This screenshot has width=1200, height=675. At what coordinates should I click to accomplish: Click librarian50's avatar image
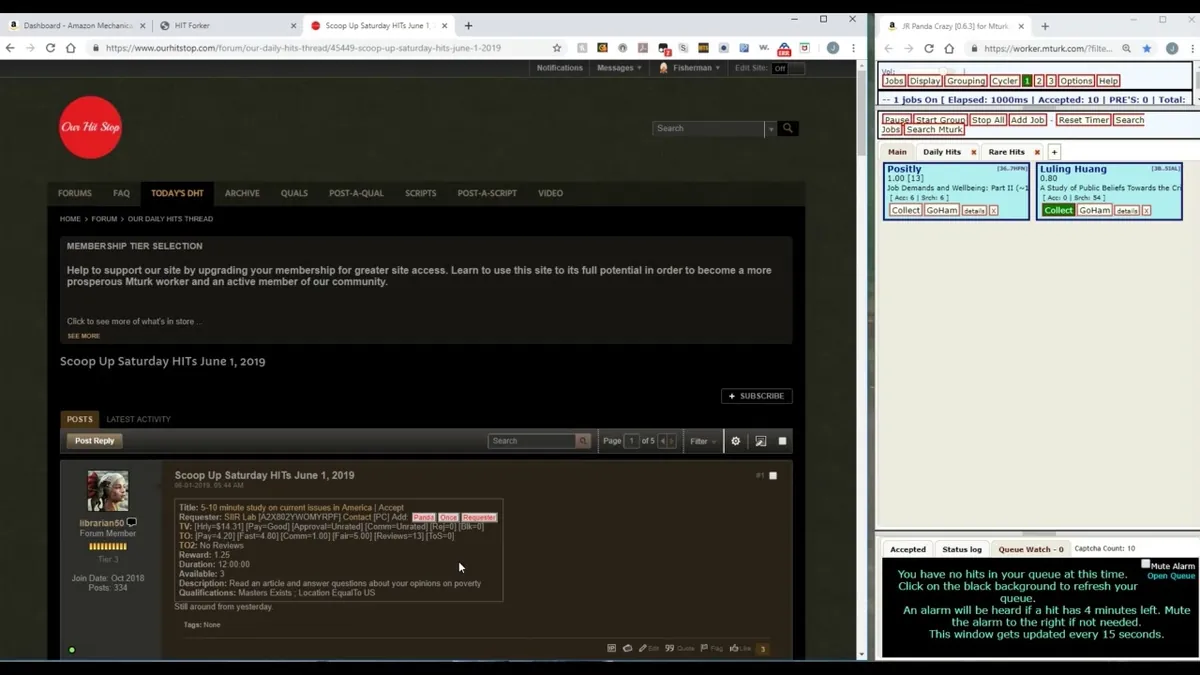click(x=108, y=491)
